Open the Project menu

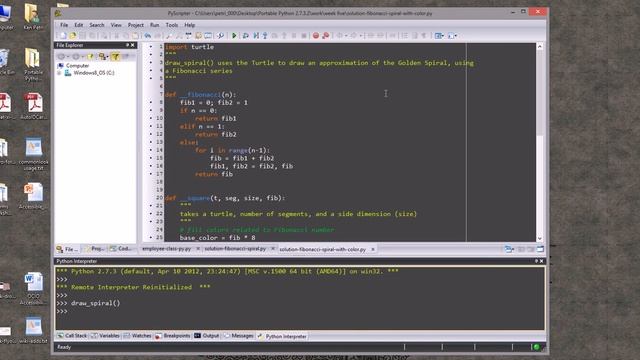[x=136, y=25]
